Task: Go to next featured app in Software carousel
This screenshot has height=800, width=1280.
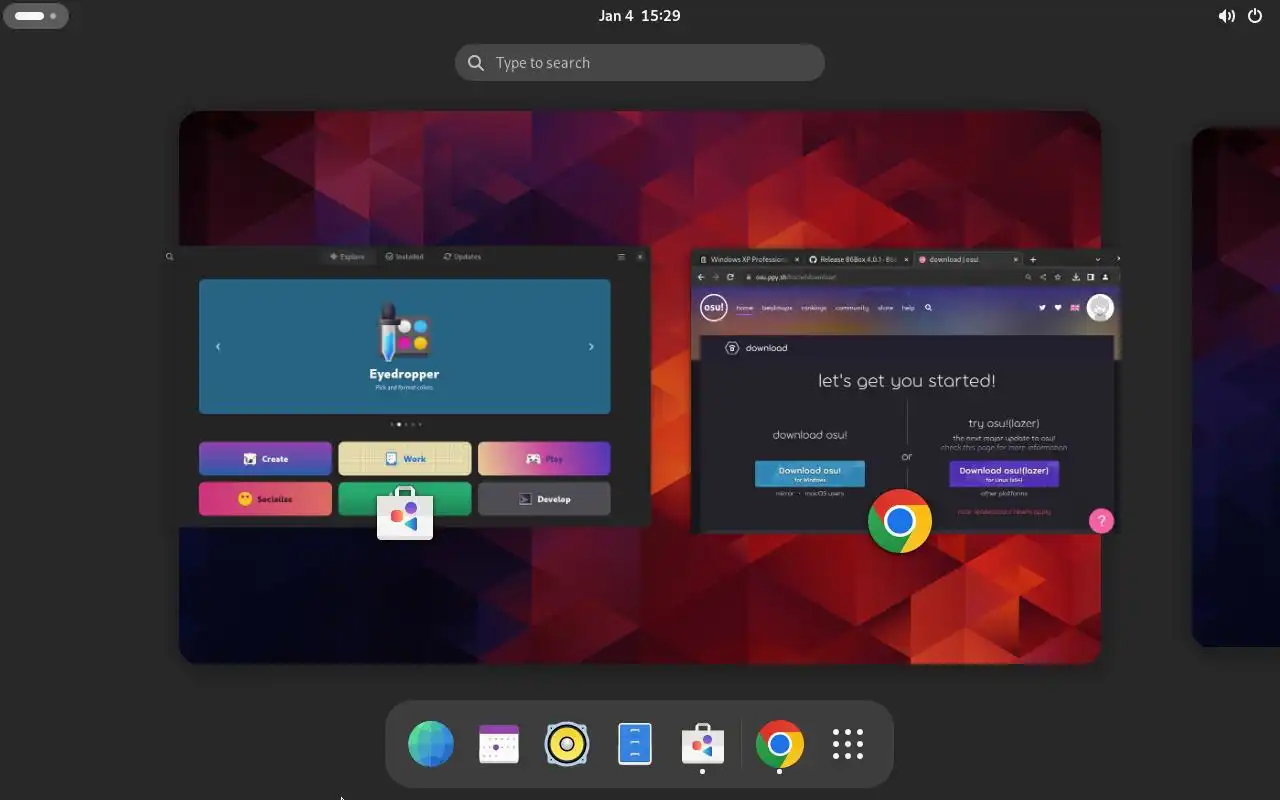Action: point(591,346)
